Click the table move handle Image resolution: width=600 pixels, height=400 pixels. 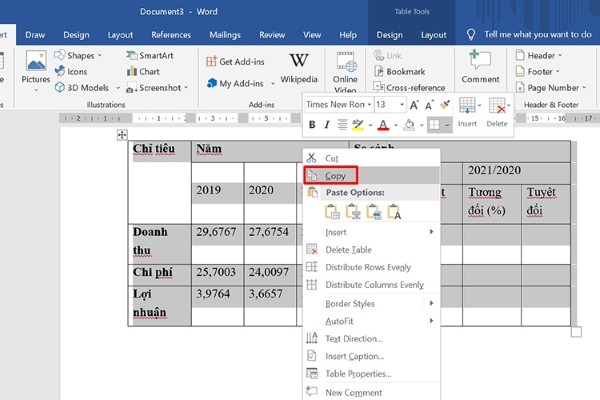[122, 135]
